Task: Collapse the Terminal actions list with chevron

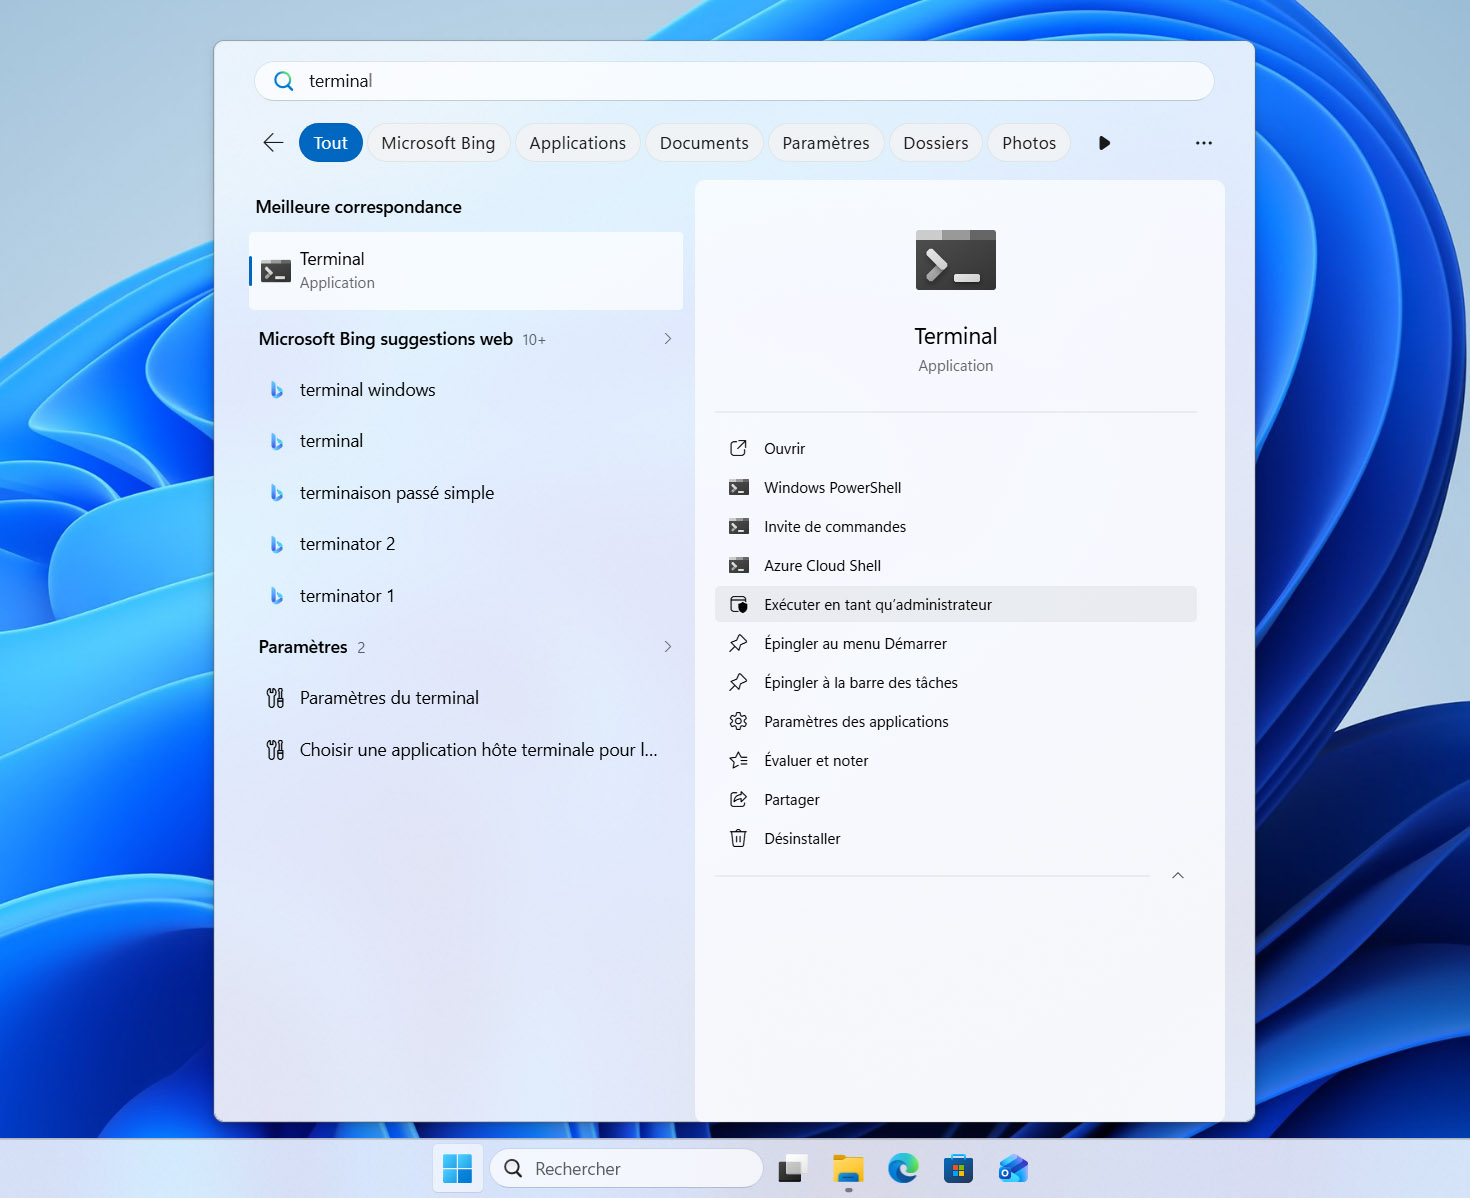Action: click(1178, 875)
